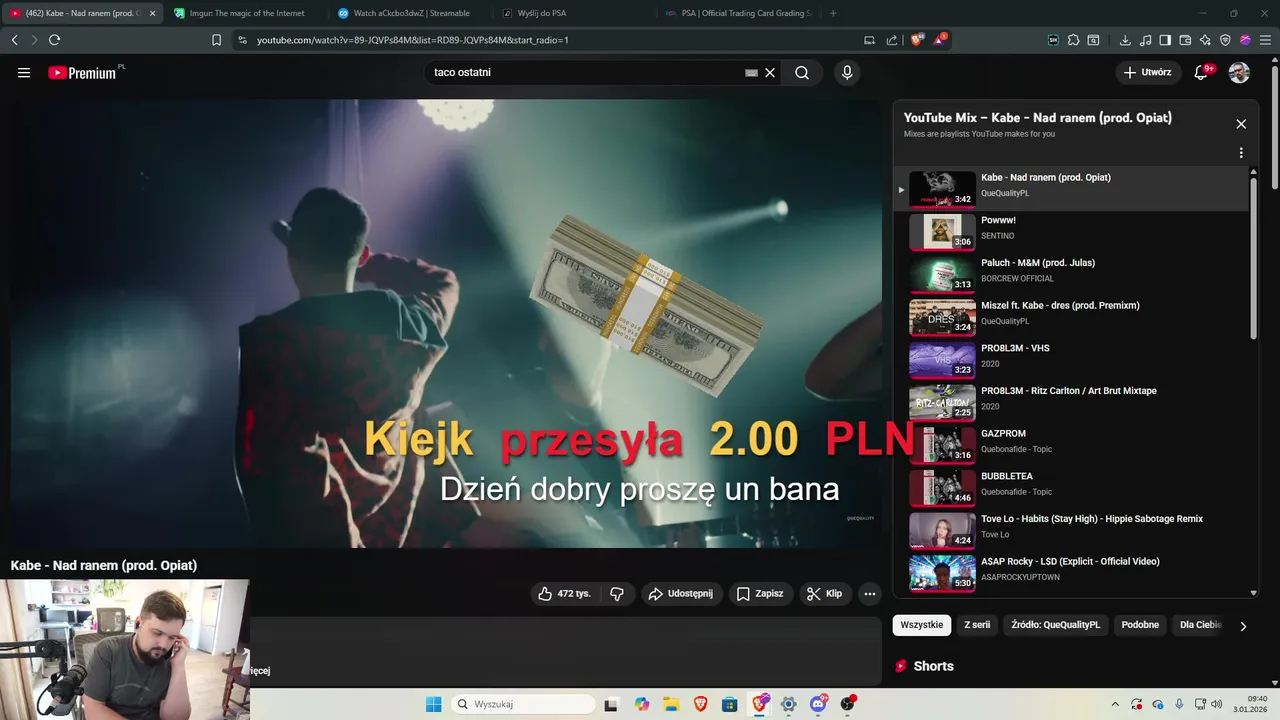Open the Brave main menu

(1265, 40)
